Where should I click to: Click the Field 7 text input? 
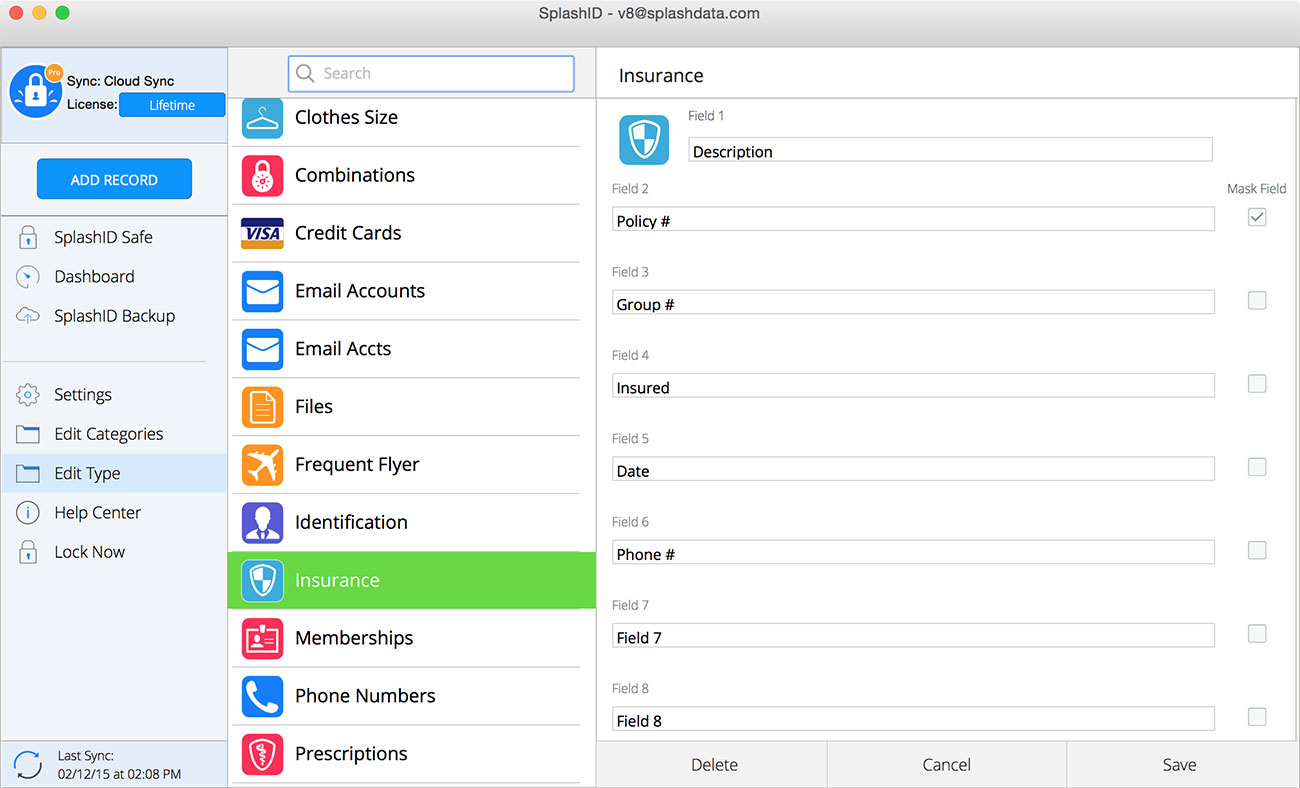[913, 636]
